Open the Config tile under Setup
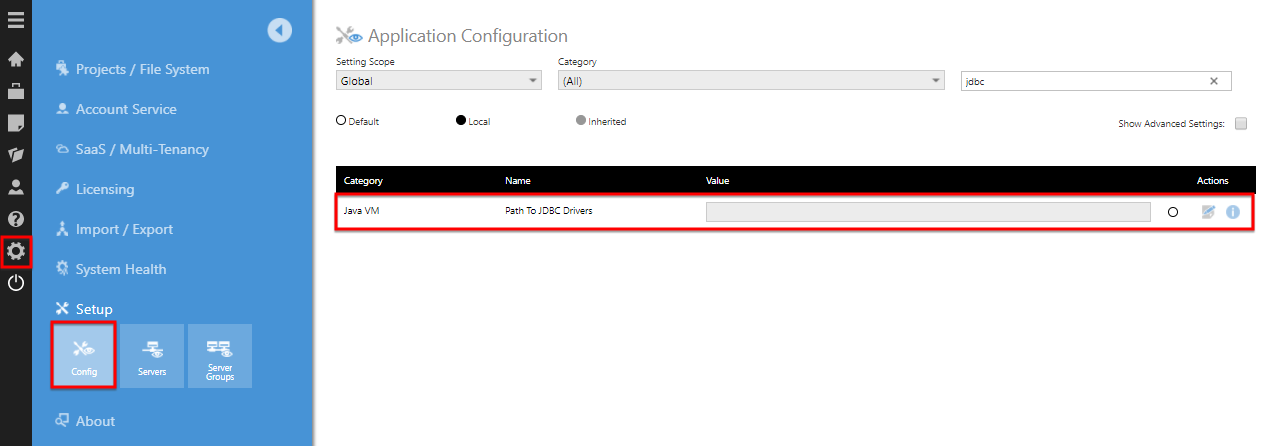1277x446 pixels. pyautogui.click(x=84, y=355)
